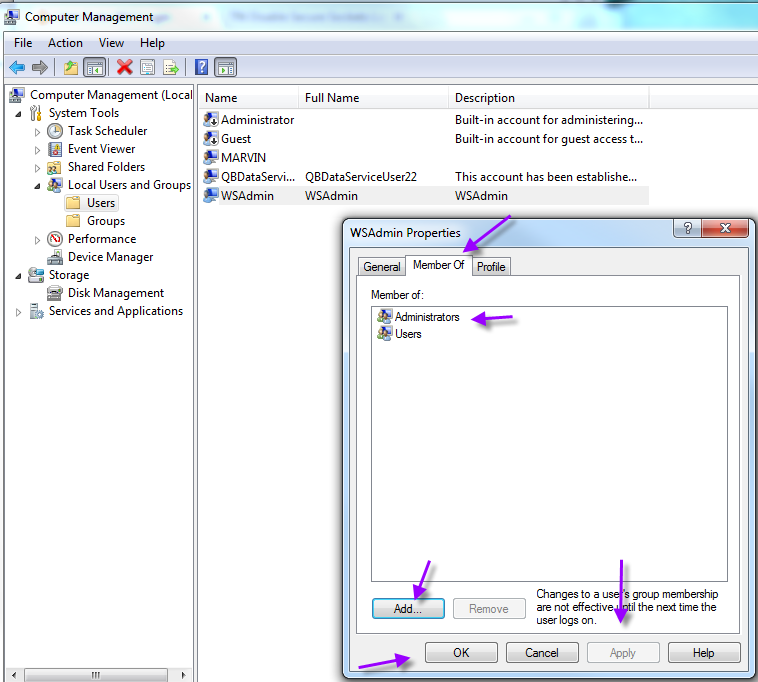758x682 pixels.
Task: Toggle the Show/Hide Console Tree icon
Action: point(94,67)
